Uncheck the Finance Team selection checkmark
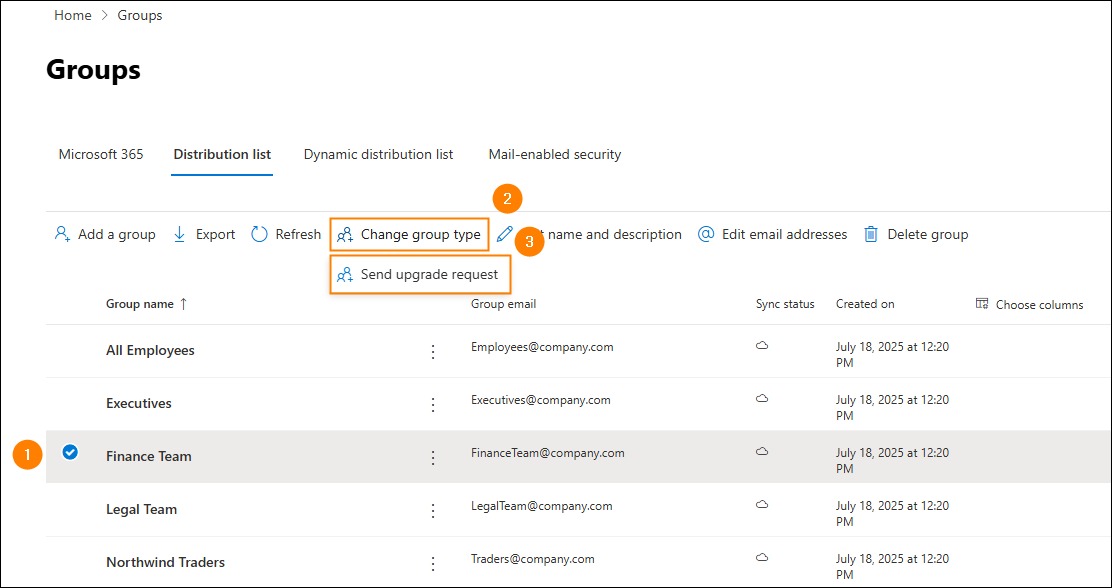The width and height of the screenshot is (1112, 588). click(x=70, y=451)
